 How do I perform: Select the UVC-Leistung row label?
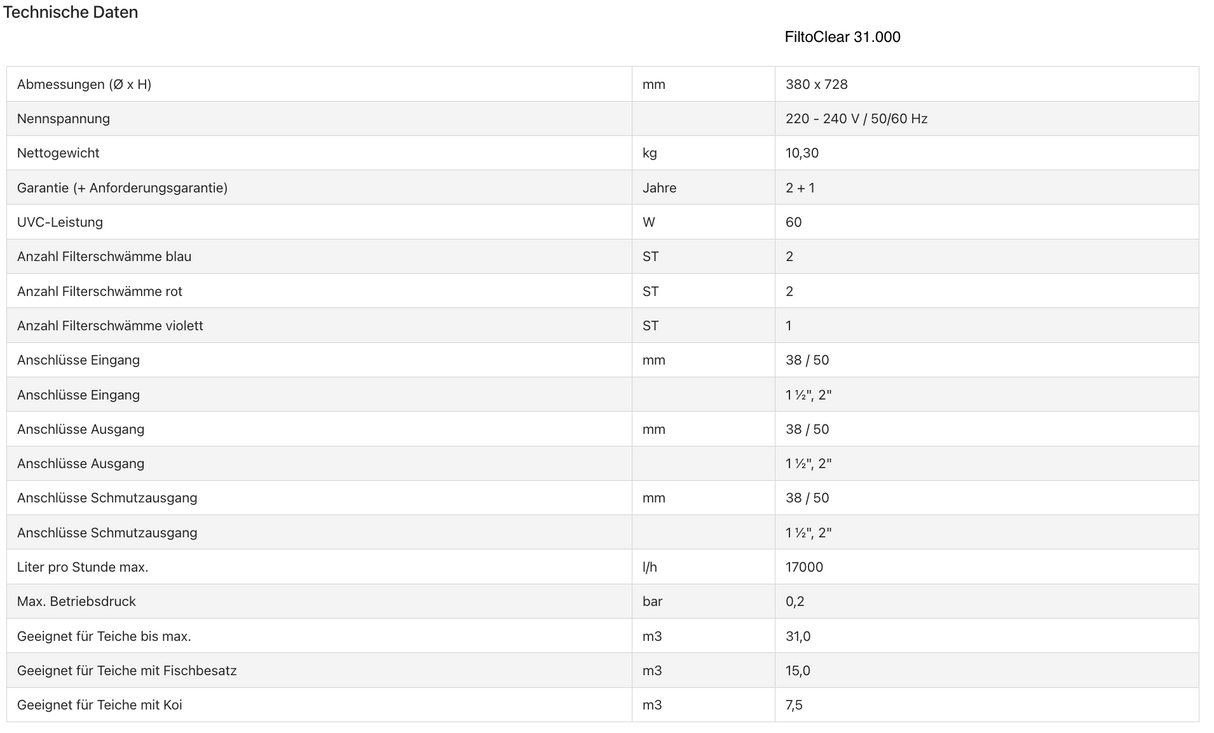click(x=60, y=222)
